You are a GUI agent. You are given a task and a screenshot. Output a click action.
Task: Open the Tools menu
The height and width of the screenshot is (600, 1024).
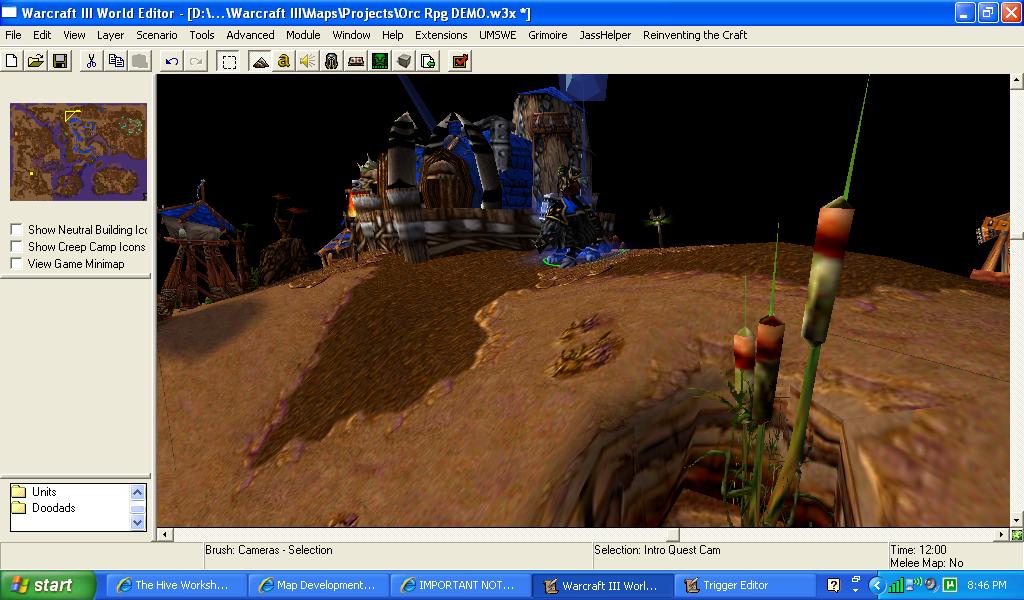point(202,35)
